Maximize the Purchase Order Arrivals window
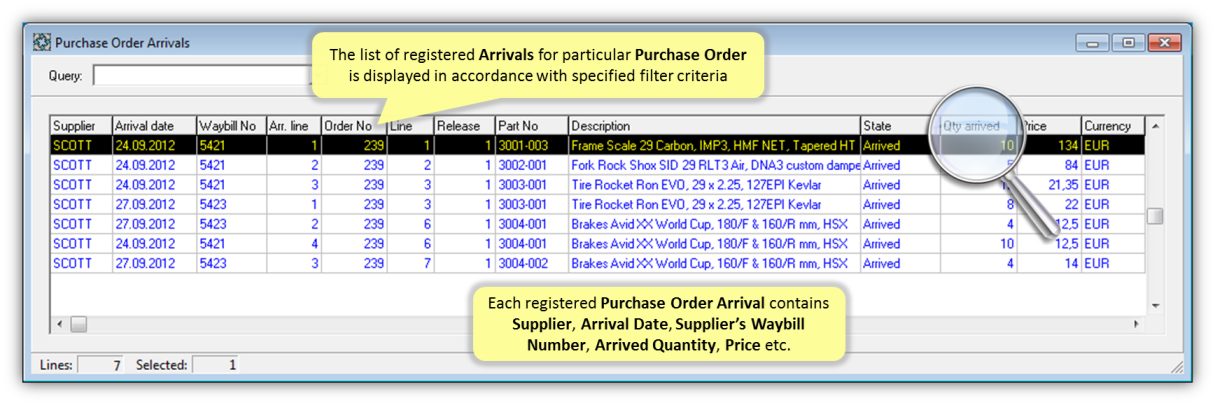This screenshot has width=1215, height=405. click(x=1128, y=43)
